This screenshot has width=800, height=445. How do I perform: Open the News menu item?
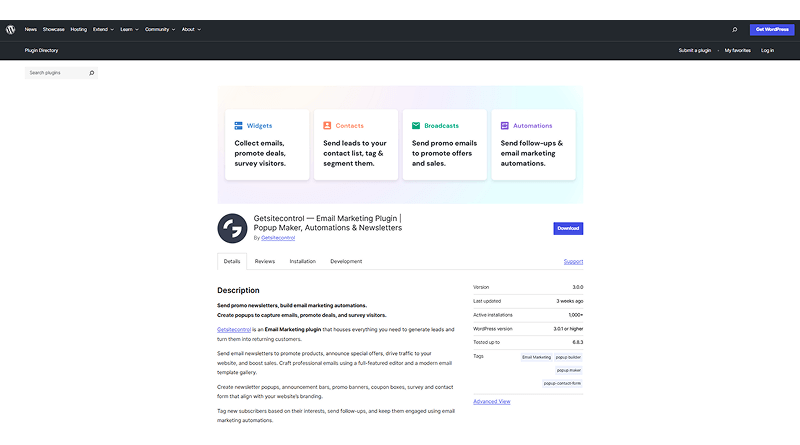coord(31,30)
